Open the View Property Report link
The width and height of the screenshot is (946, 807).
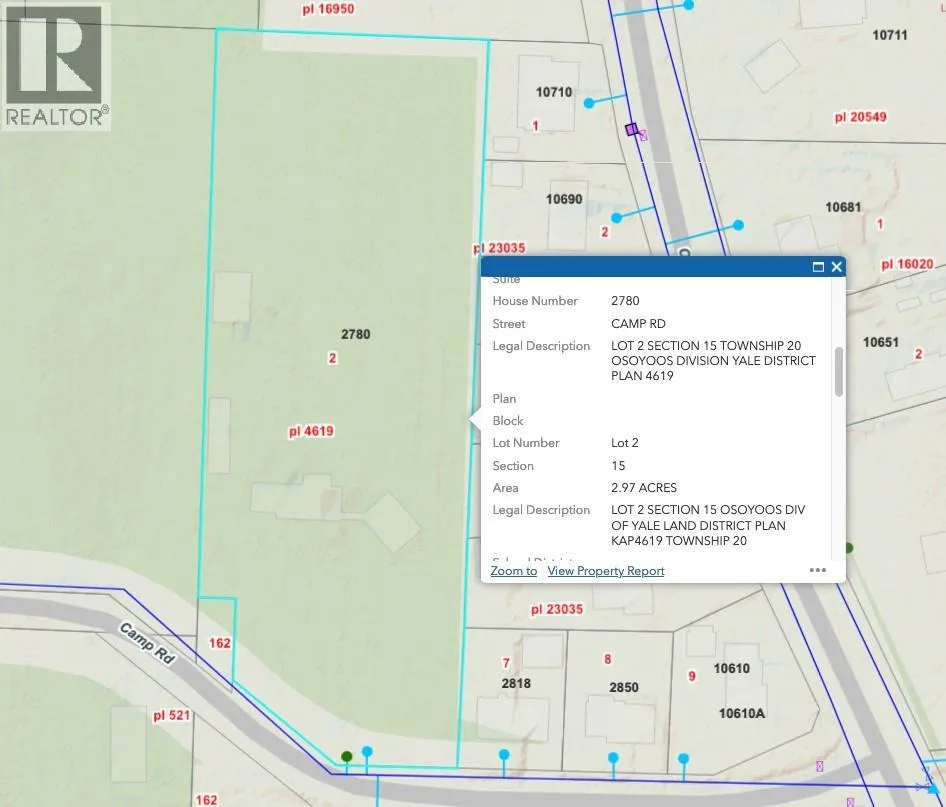click(x=605, y=571)
